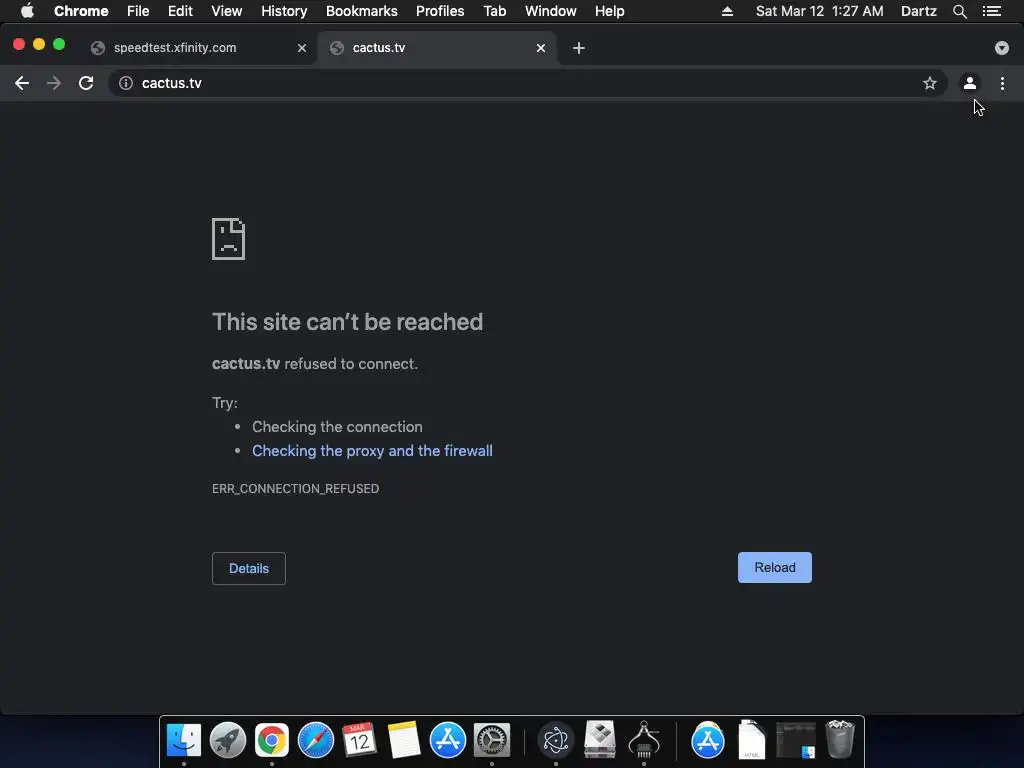Open the Trash in the dock
Viewport: 1024px width, 768px height.
tap(840, 740)
